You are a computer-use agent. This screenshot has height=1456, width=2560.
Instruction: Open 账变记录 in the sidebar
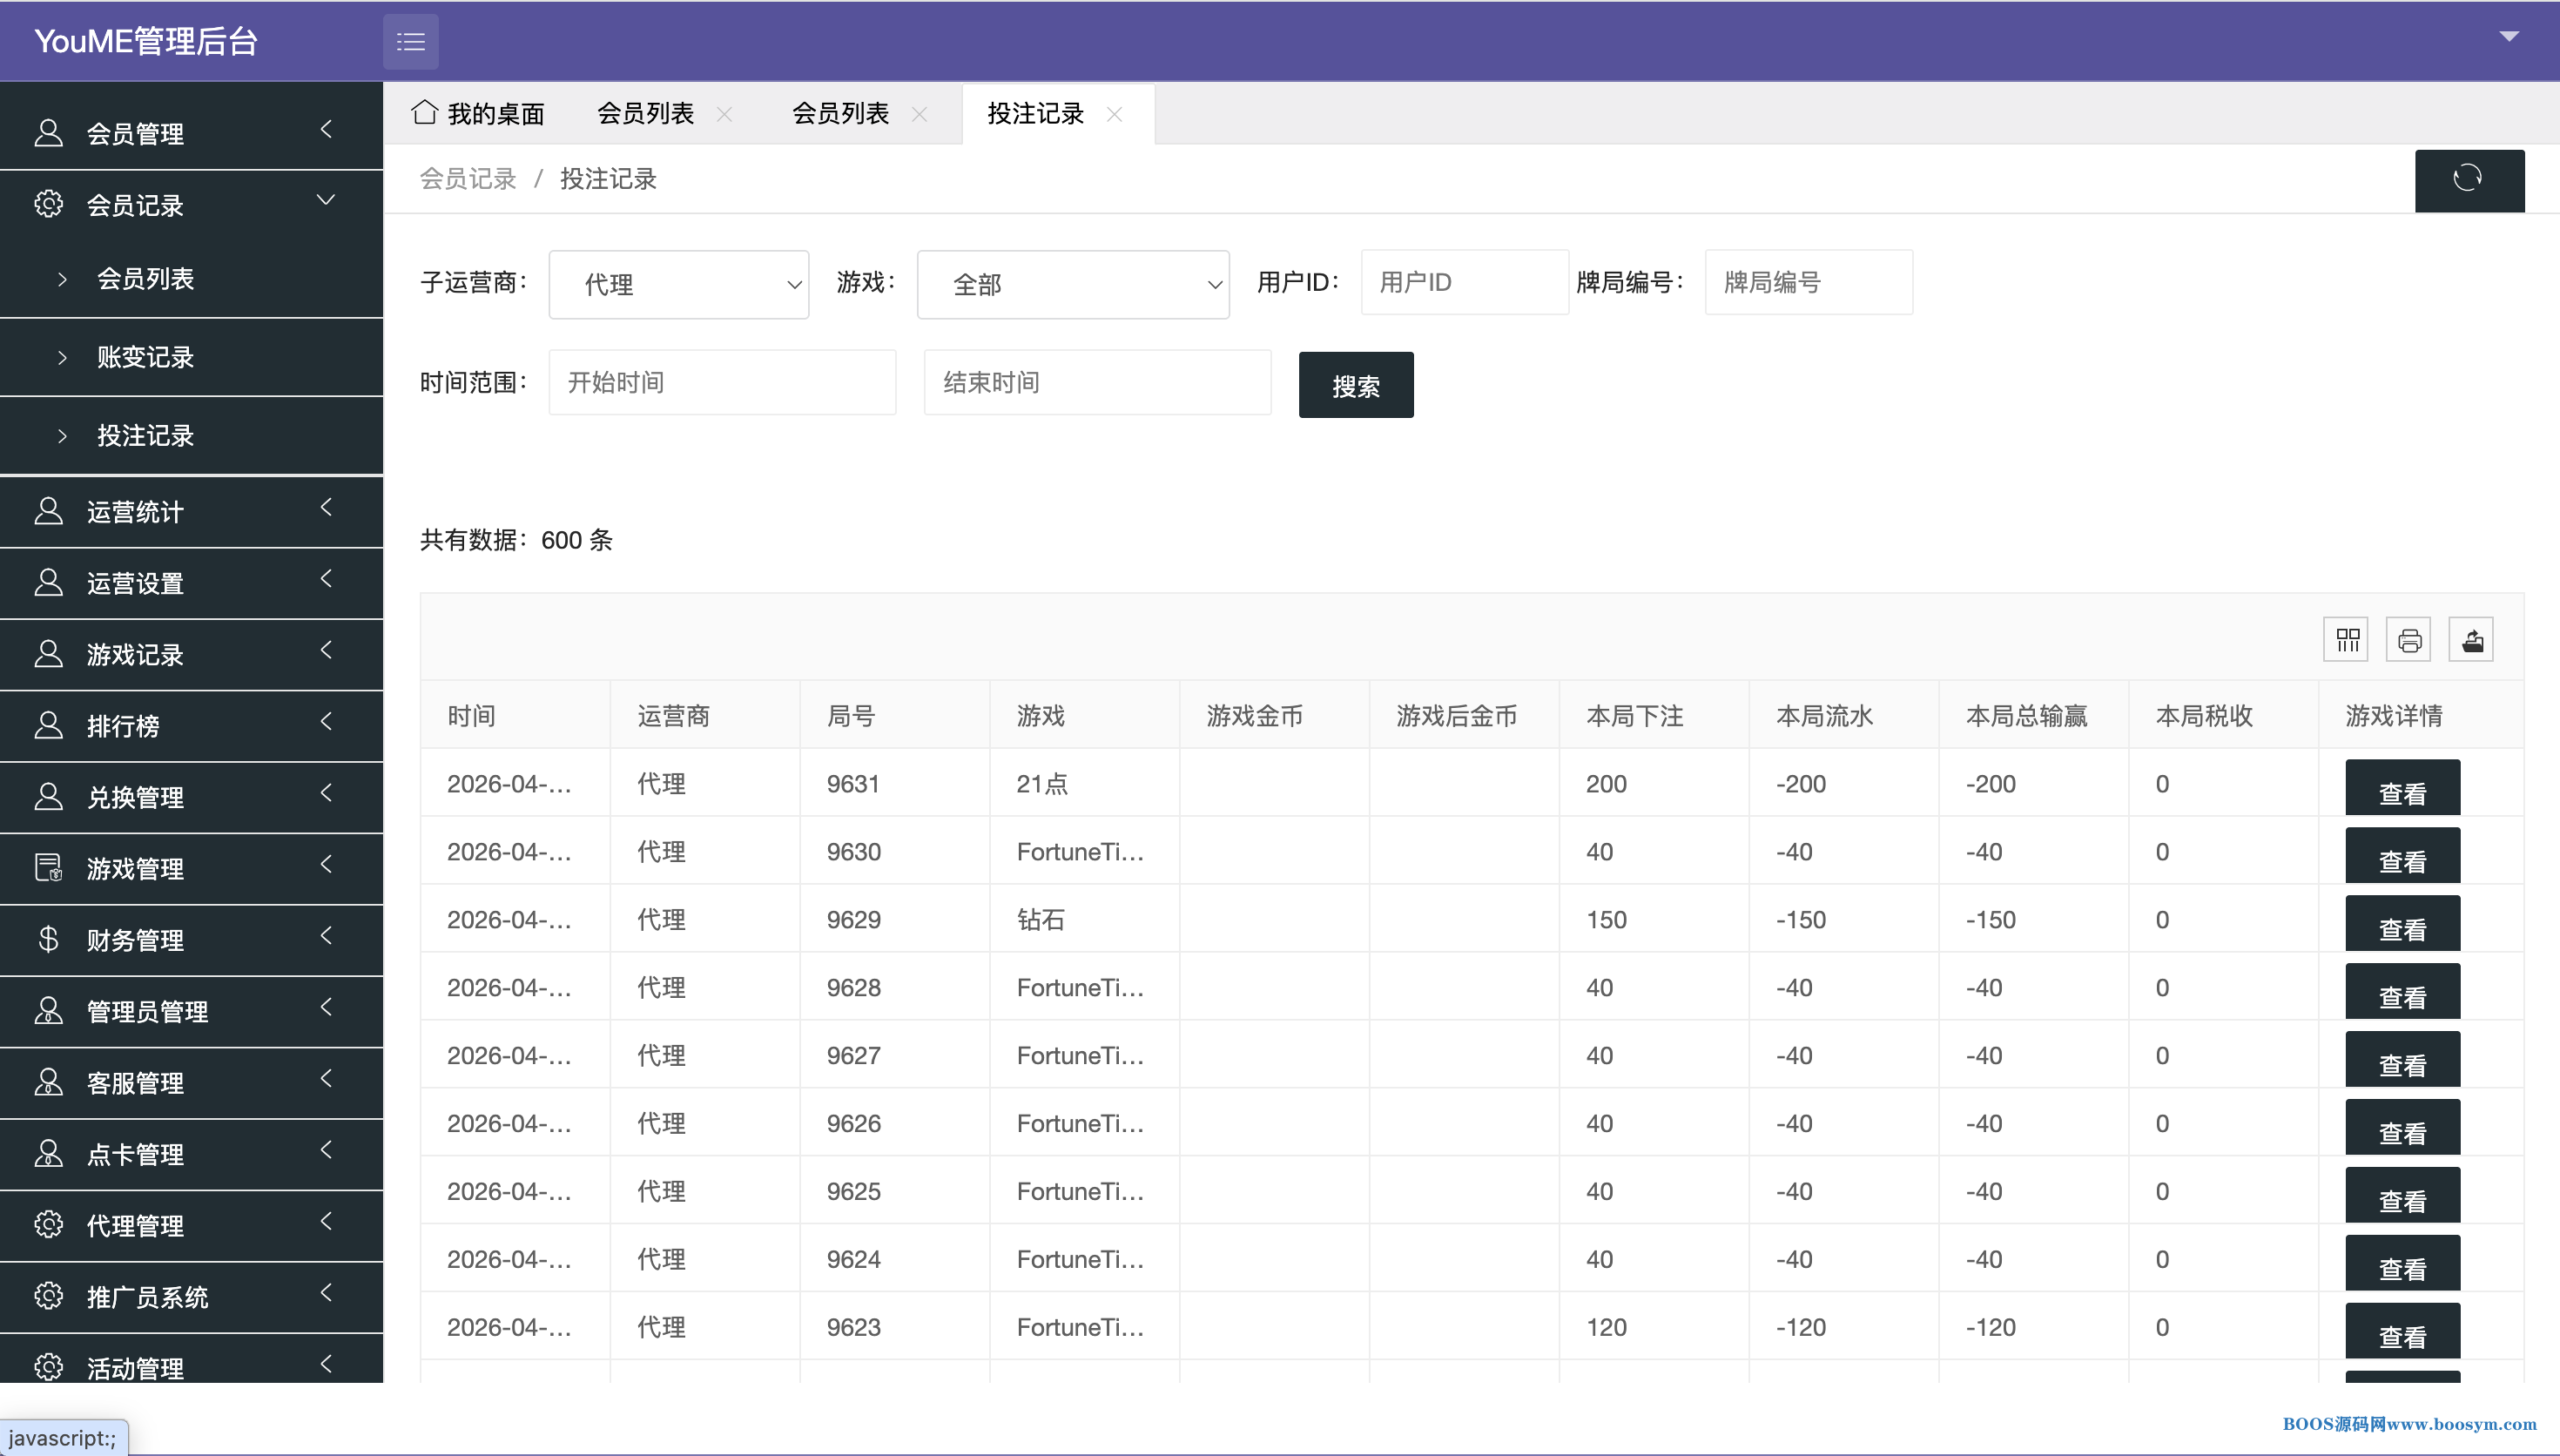(x=145, y=357)
